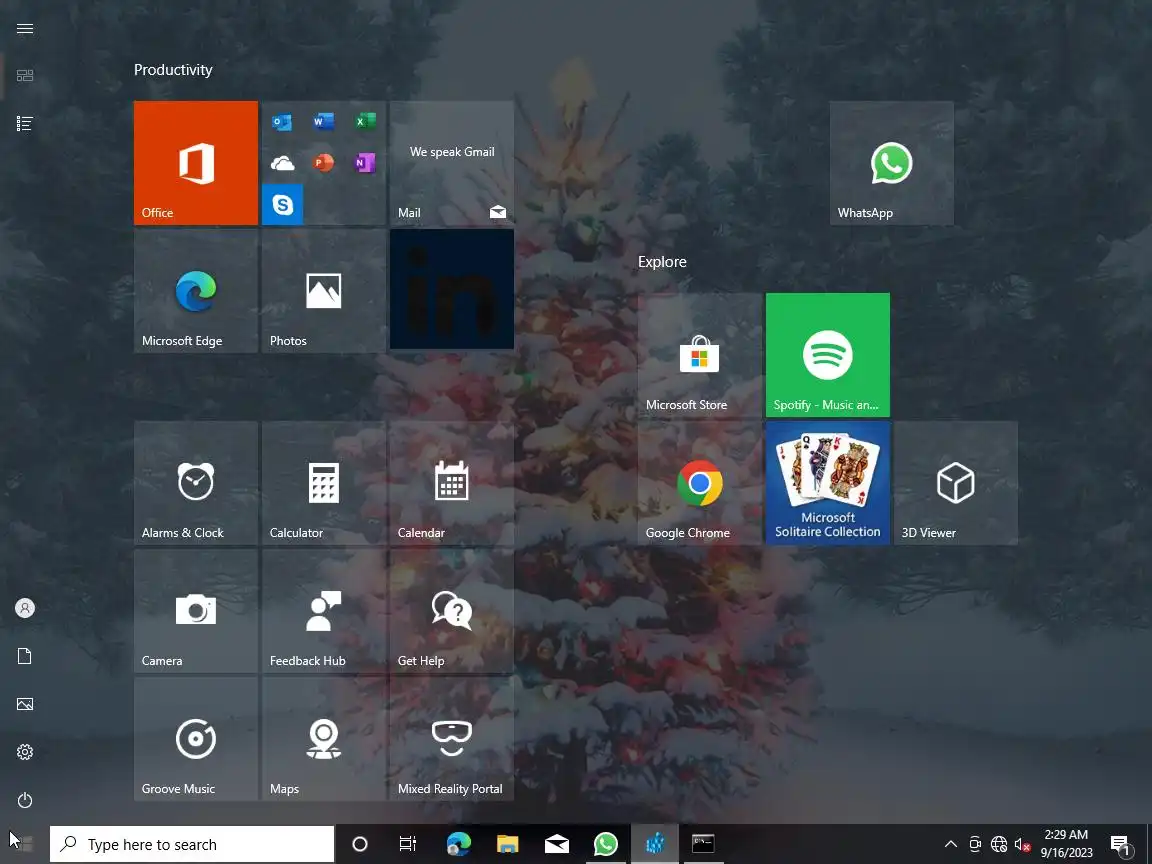Open the WhatsApp tile
Screen dimensions: 1152x864
tap(891, 162)
